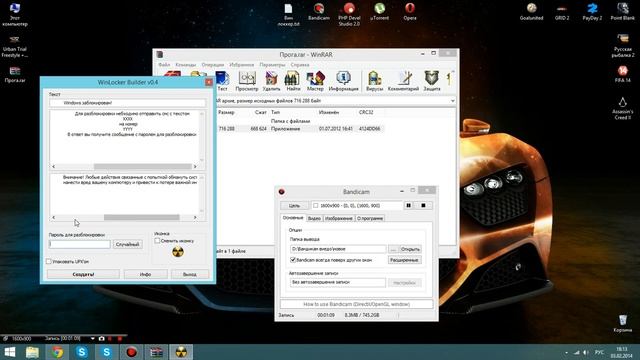This screenshot has width=640, height=360.
Task: Open uTorrent desktop shortcut
Action: (379, 11)
